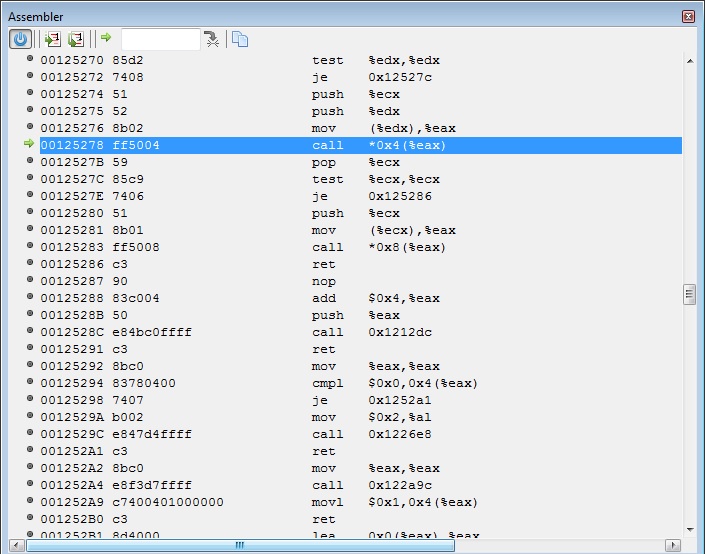705x554 pixels.
Task: Close the Assembler panel
Action: 688,17
